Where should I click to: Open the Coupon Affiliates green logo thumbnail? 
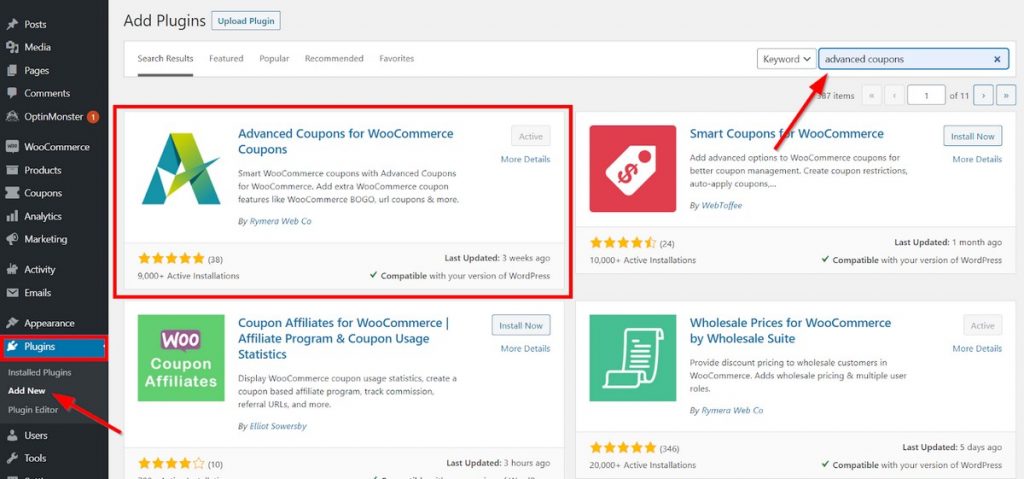[181, 358]
